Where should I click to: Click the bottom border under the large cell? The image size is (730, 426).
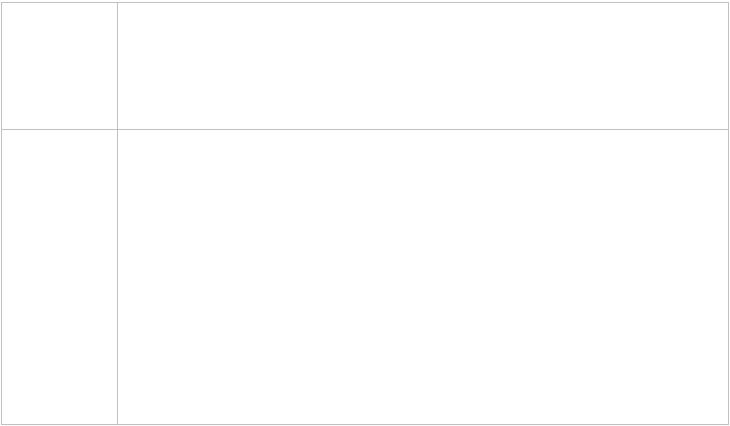point(423,422)
